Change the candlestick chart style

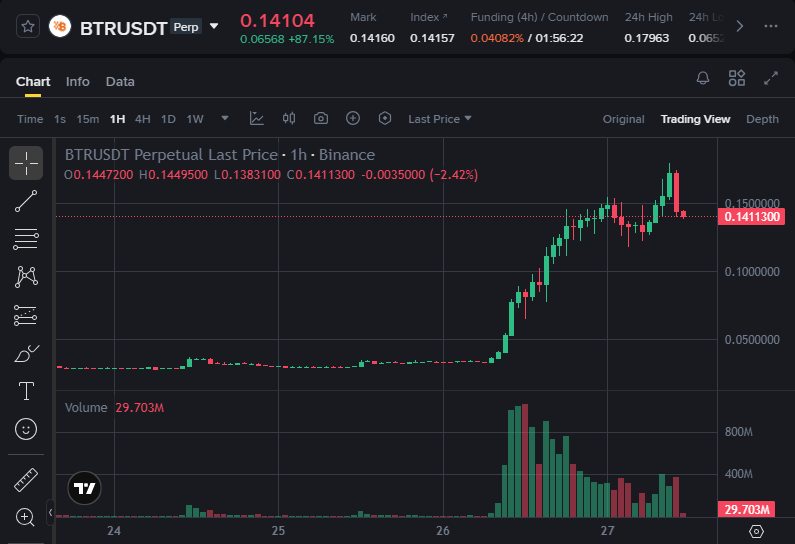tap(289, 119)
